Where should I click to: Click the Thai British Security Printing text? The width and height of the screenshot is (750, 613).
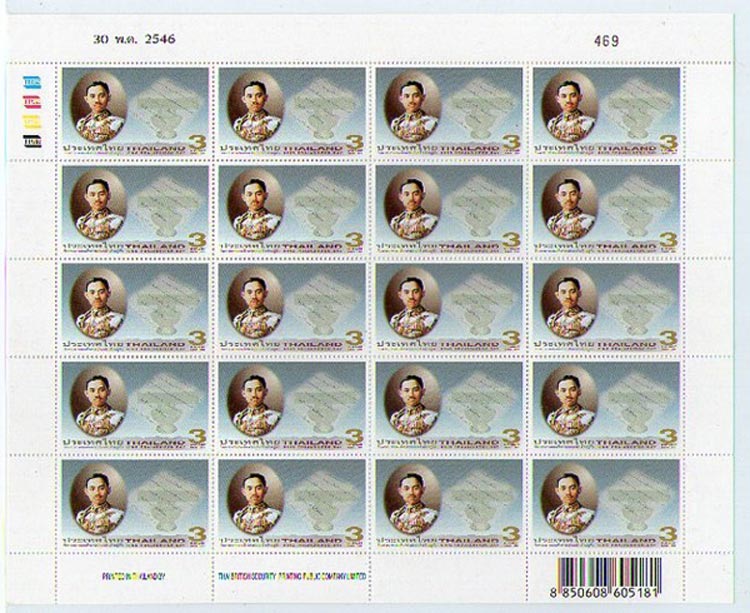click(x=292, y=577)
